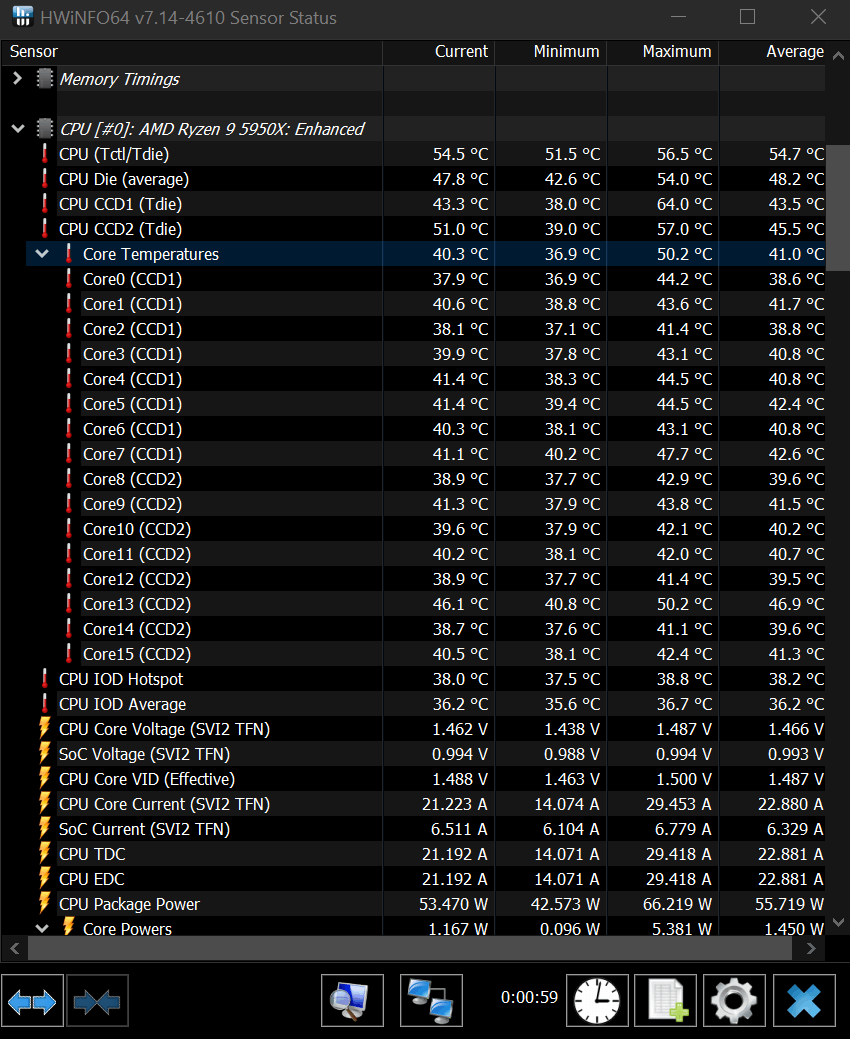Image resolution: width=850 pixels, height=1039 pixels.
Task: Select the Core5 (CCD1) row label
Action: coord(133,404)
